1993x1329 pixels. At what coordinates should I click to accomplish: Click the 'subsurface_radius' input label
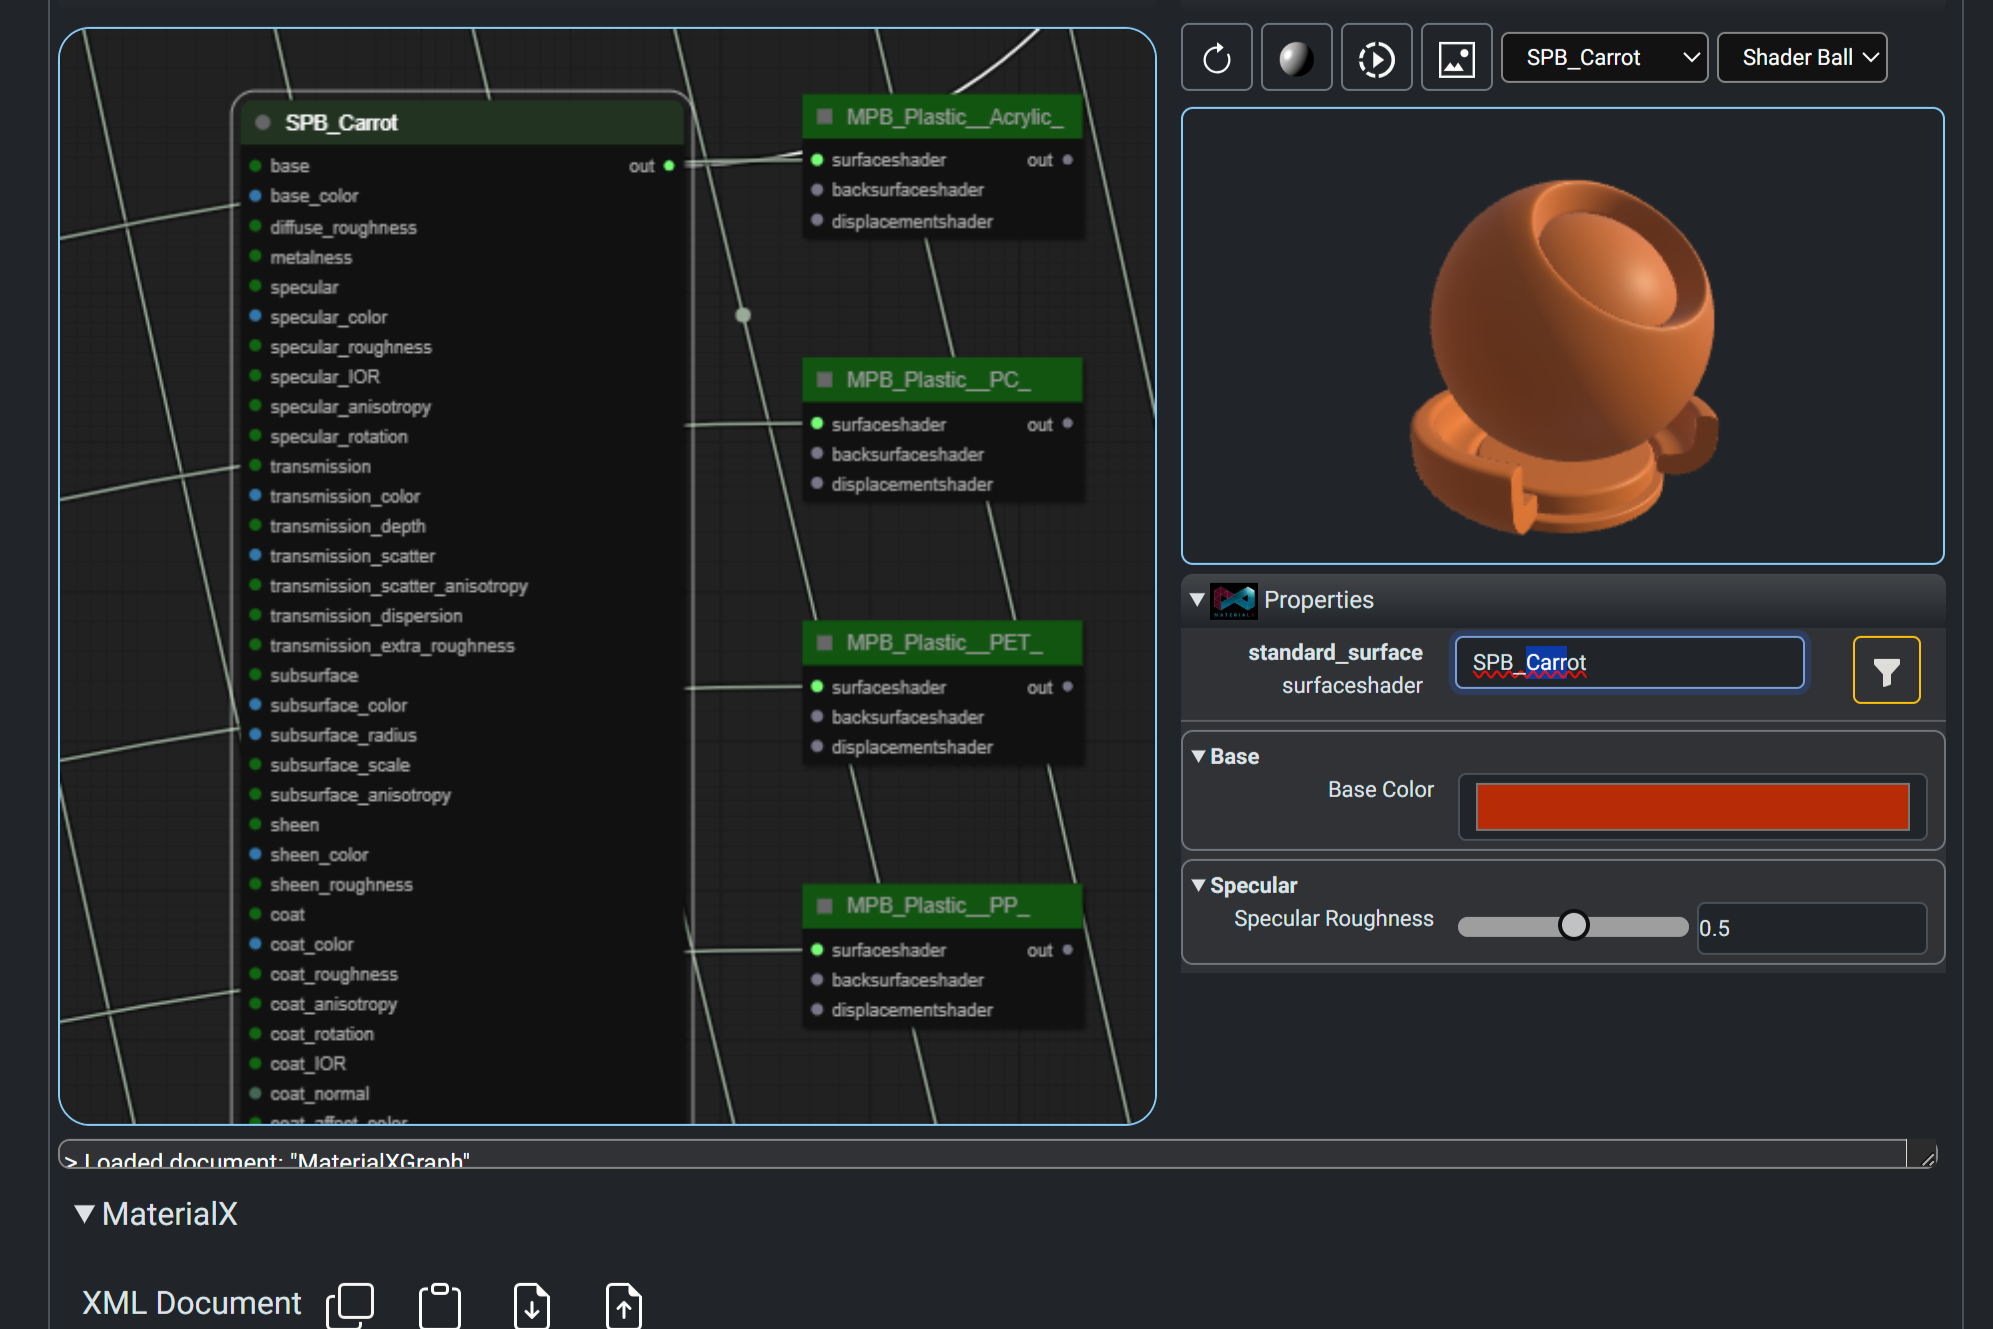click(343, 735)
